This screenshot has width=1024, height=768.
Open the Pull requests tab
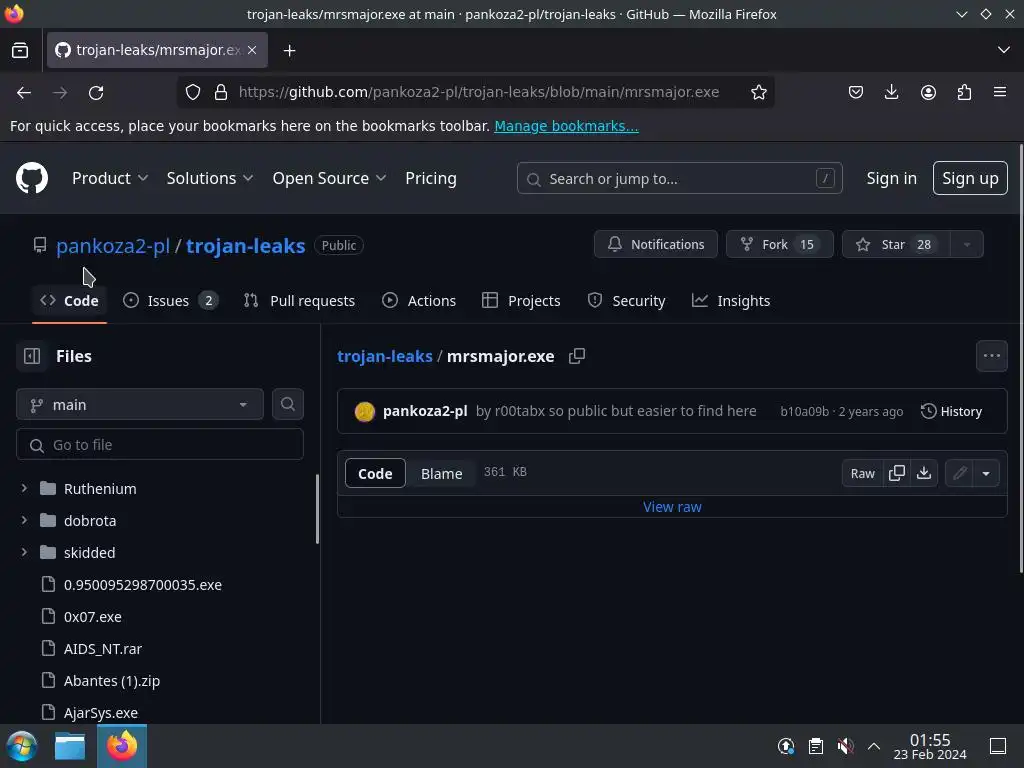[299, 300]
